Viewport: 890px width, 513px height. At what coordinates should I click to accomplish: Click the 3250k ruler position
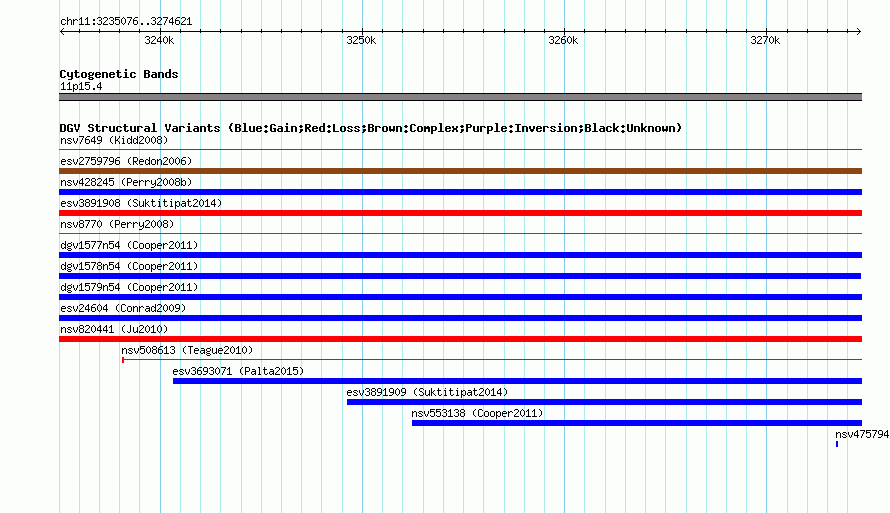(x=362, y=40)
